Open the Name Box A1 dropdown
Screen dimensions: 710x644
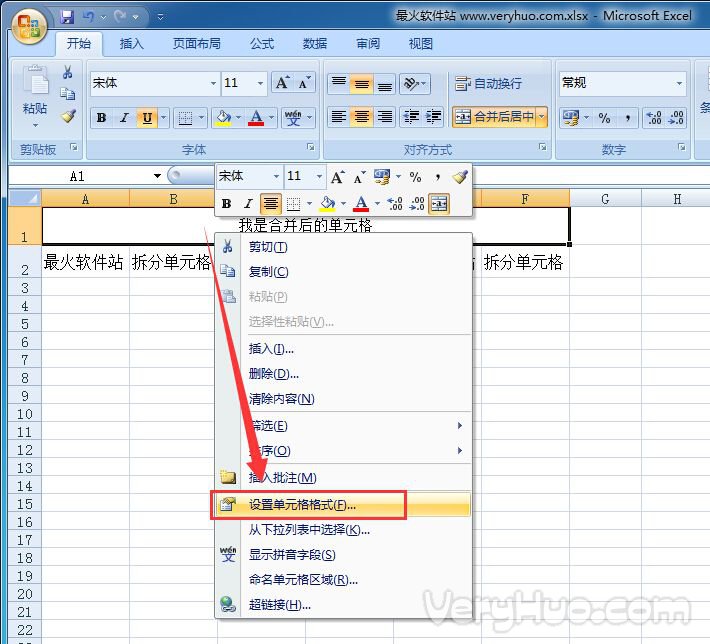tap(157, 176)
